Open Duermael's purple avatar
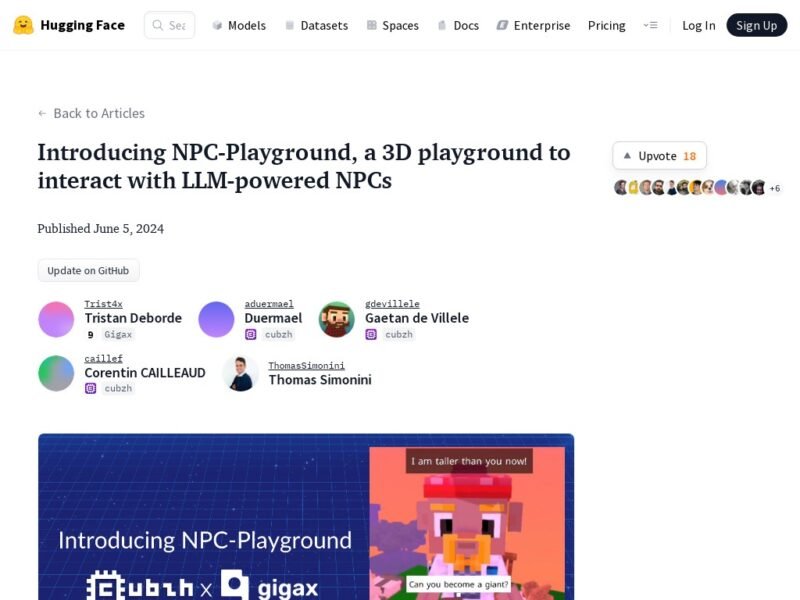 216,319
